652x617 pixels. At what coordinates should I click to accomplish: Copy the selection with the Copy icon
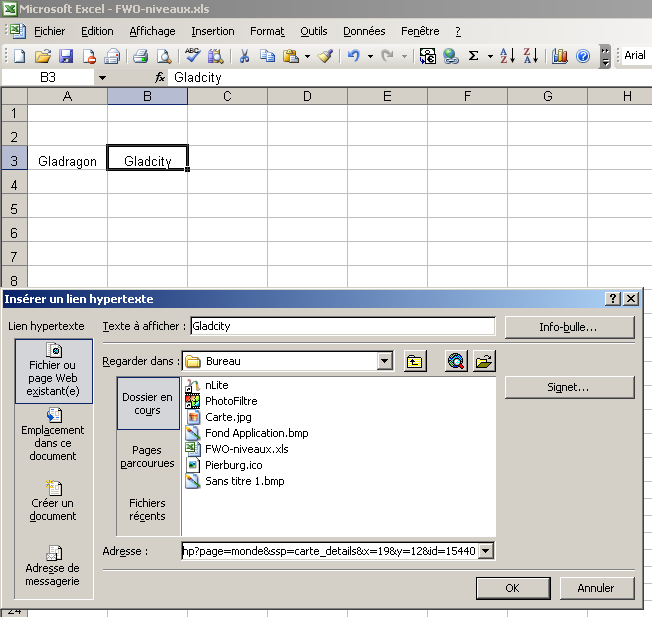click(267, 56)
